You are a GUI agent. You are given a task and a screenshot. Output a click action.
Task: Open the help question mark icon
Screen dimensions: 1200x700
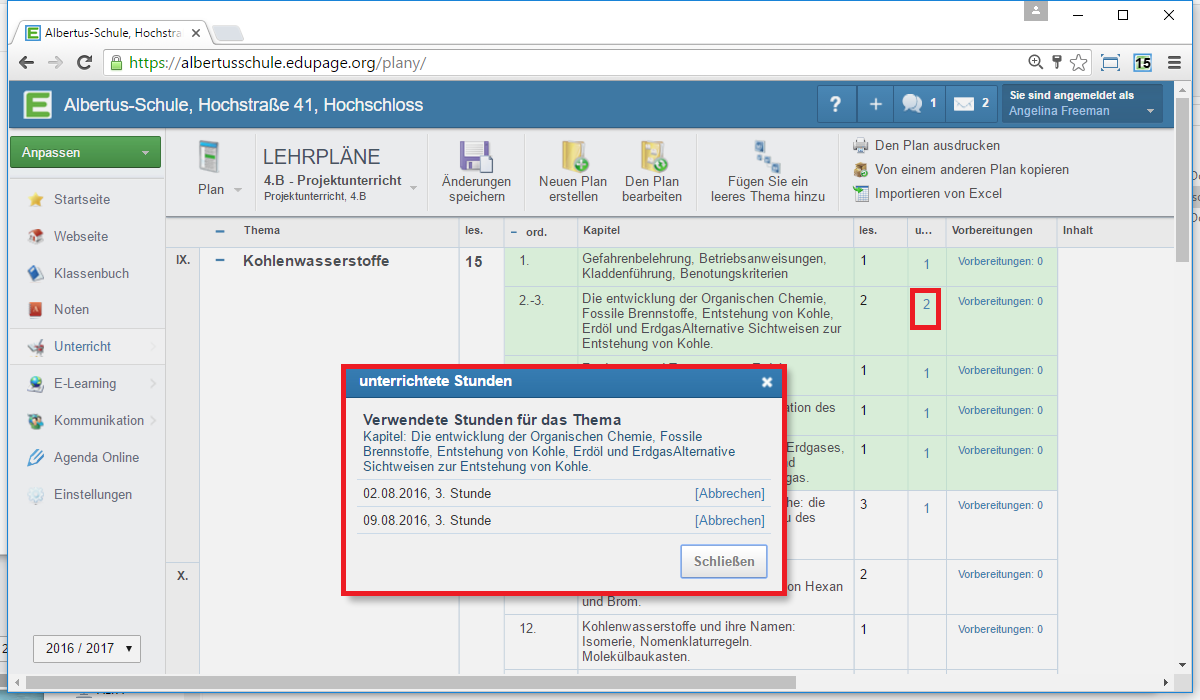tap(836, 105)
